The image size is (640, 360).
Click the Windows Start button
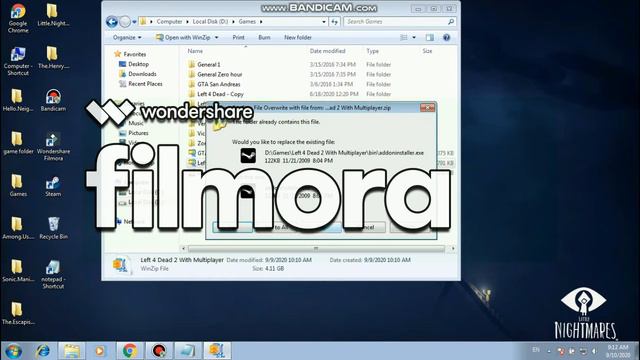click(13, 351)
